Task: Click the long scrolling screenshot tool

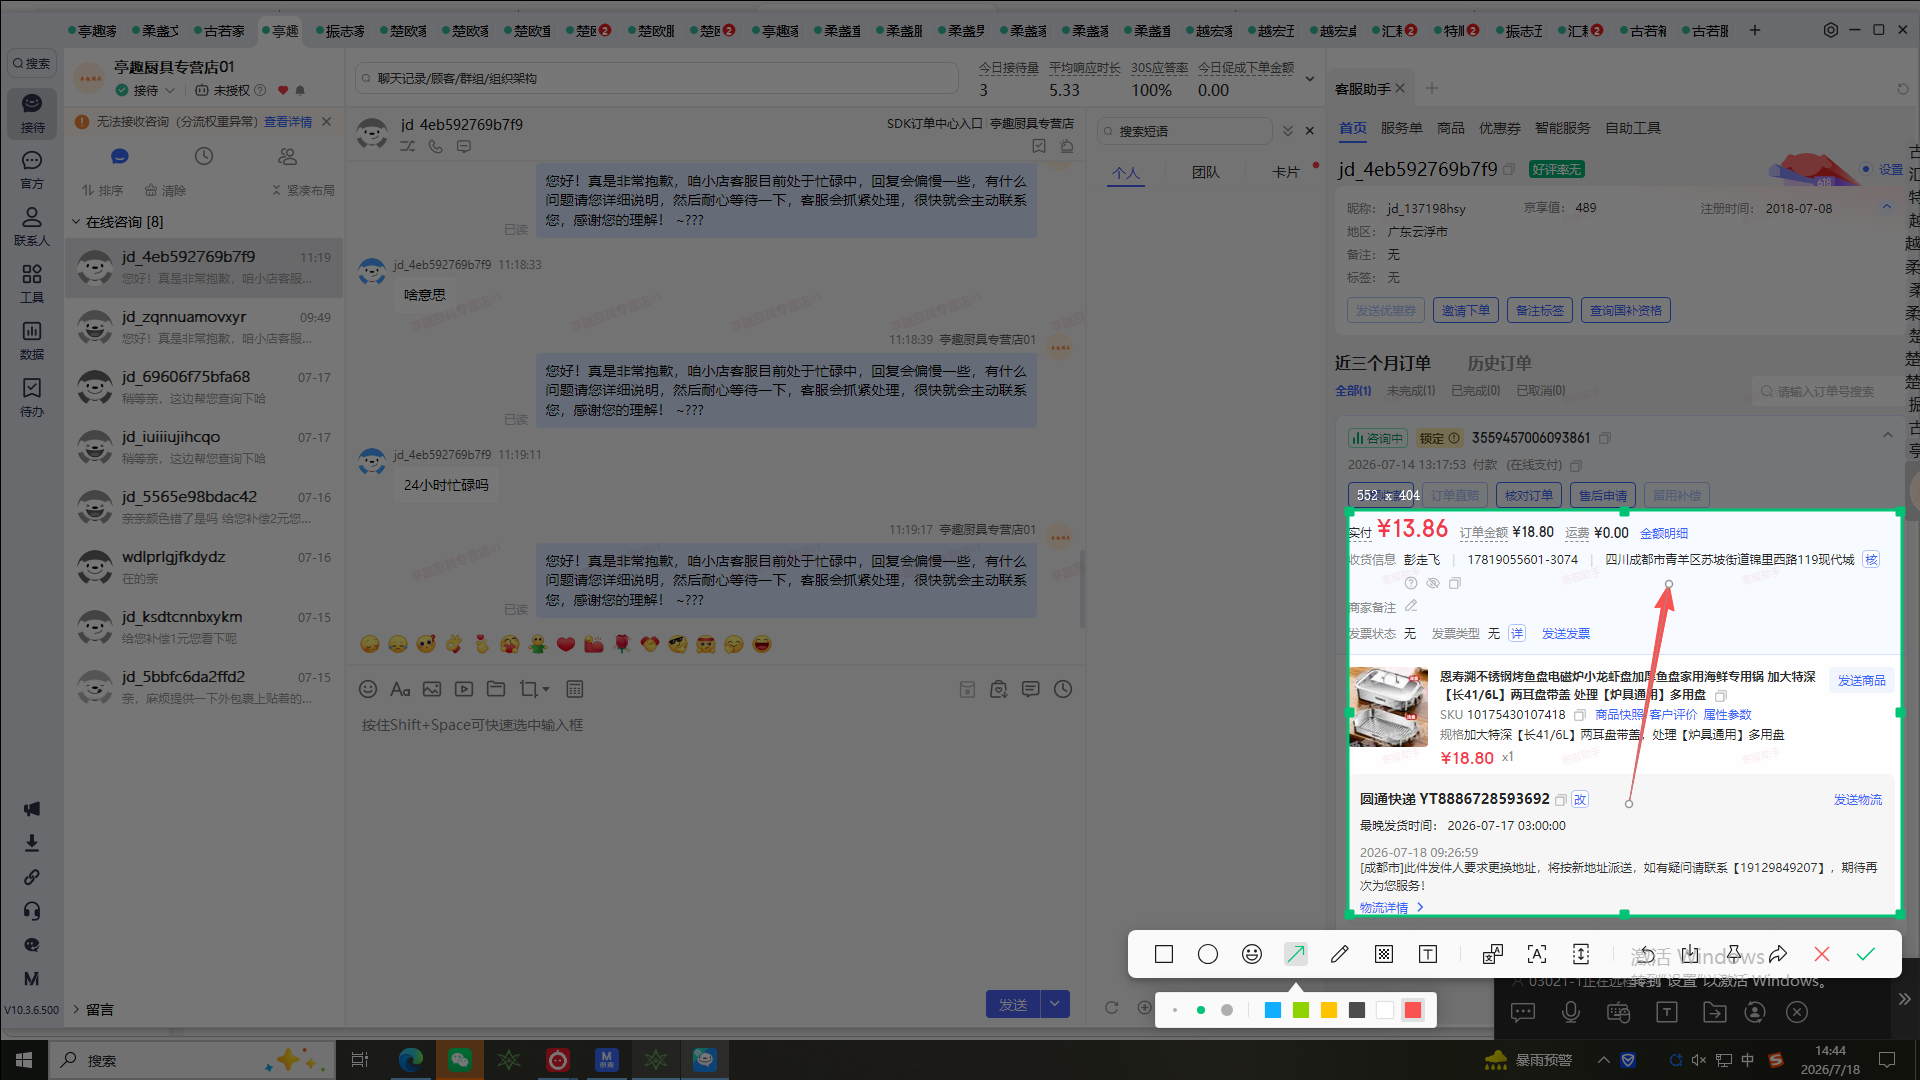Action: pos(1581,954)
